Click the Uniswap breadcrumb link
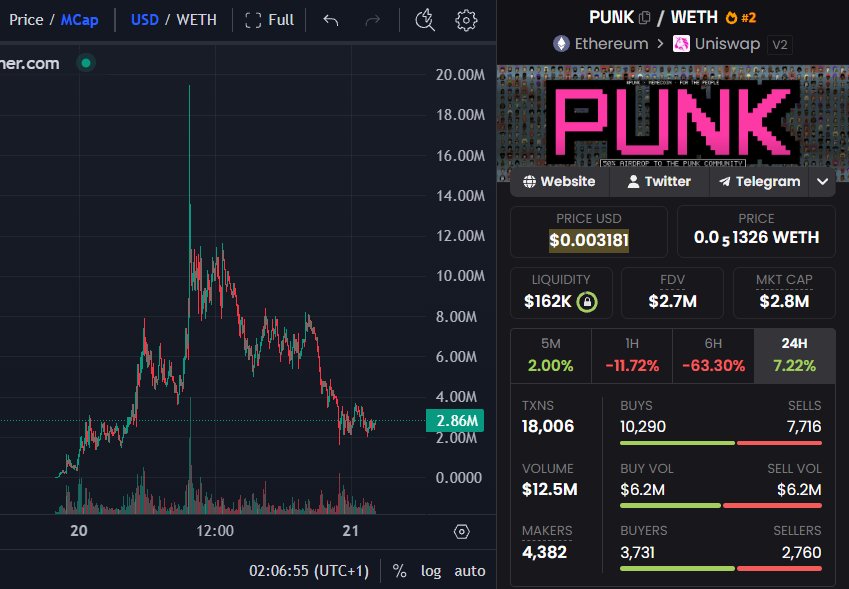This screenshot has height=589, width=849. [727, 43]
